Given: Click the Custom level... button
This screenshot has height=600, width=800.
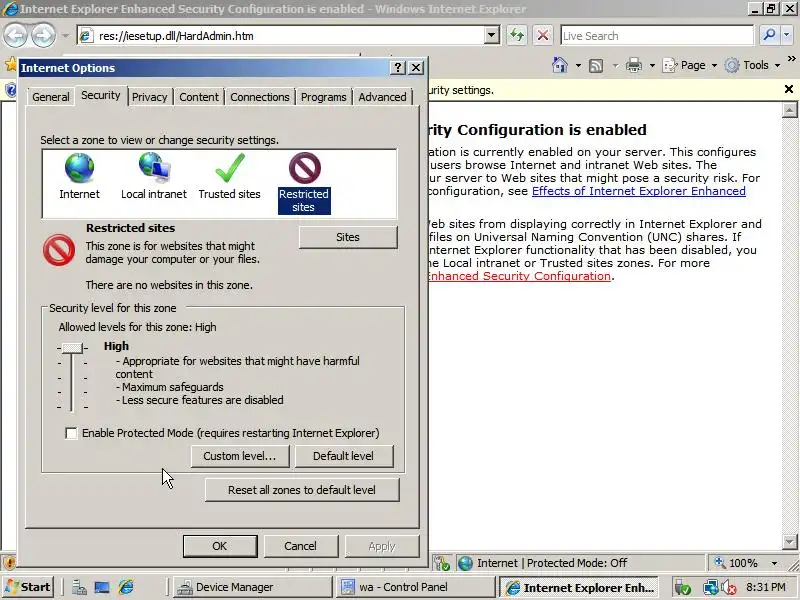Looking at the screenshot, I should (240, 456).
